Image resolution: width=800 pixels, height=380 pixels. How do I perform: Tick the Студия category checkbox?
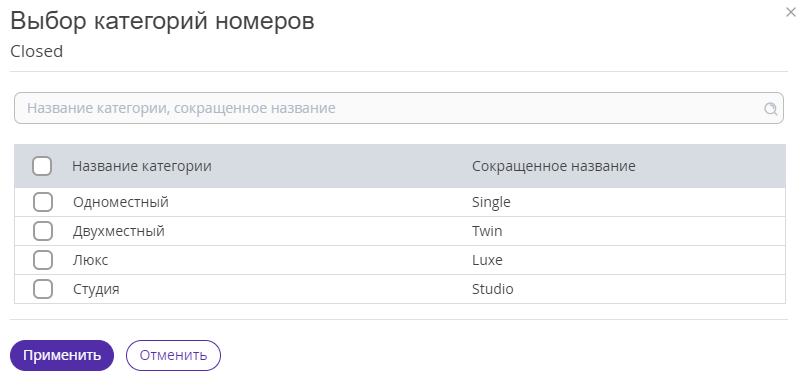(x=43, y=289)
